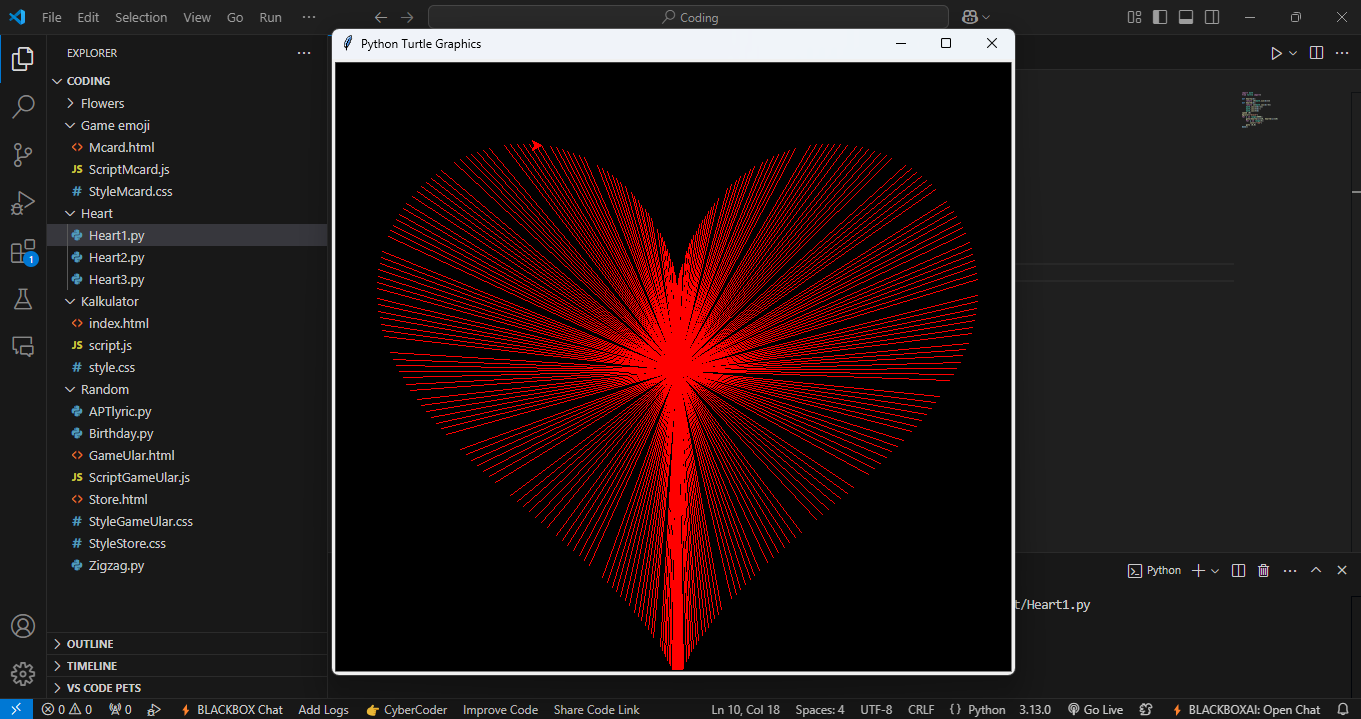Open the Source Control sidebar icon
Image resolution: width=1361 pixels, height=719 pixels.
[23, 154]
